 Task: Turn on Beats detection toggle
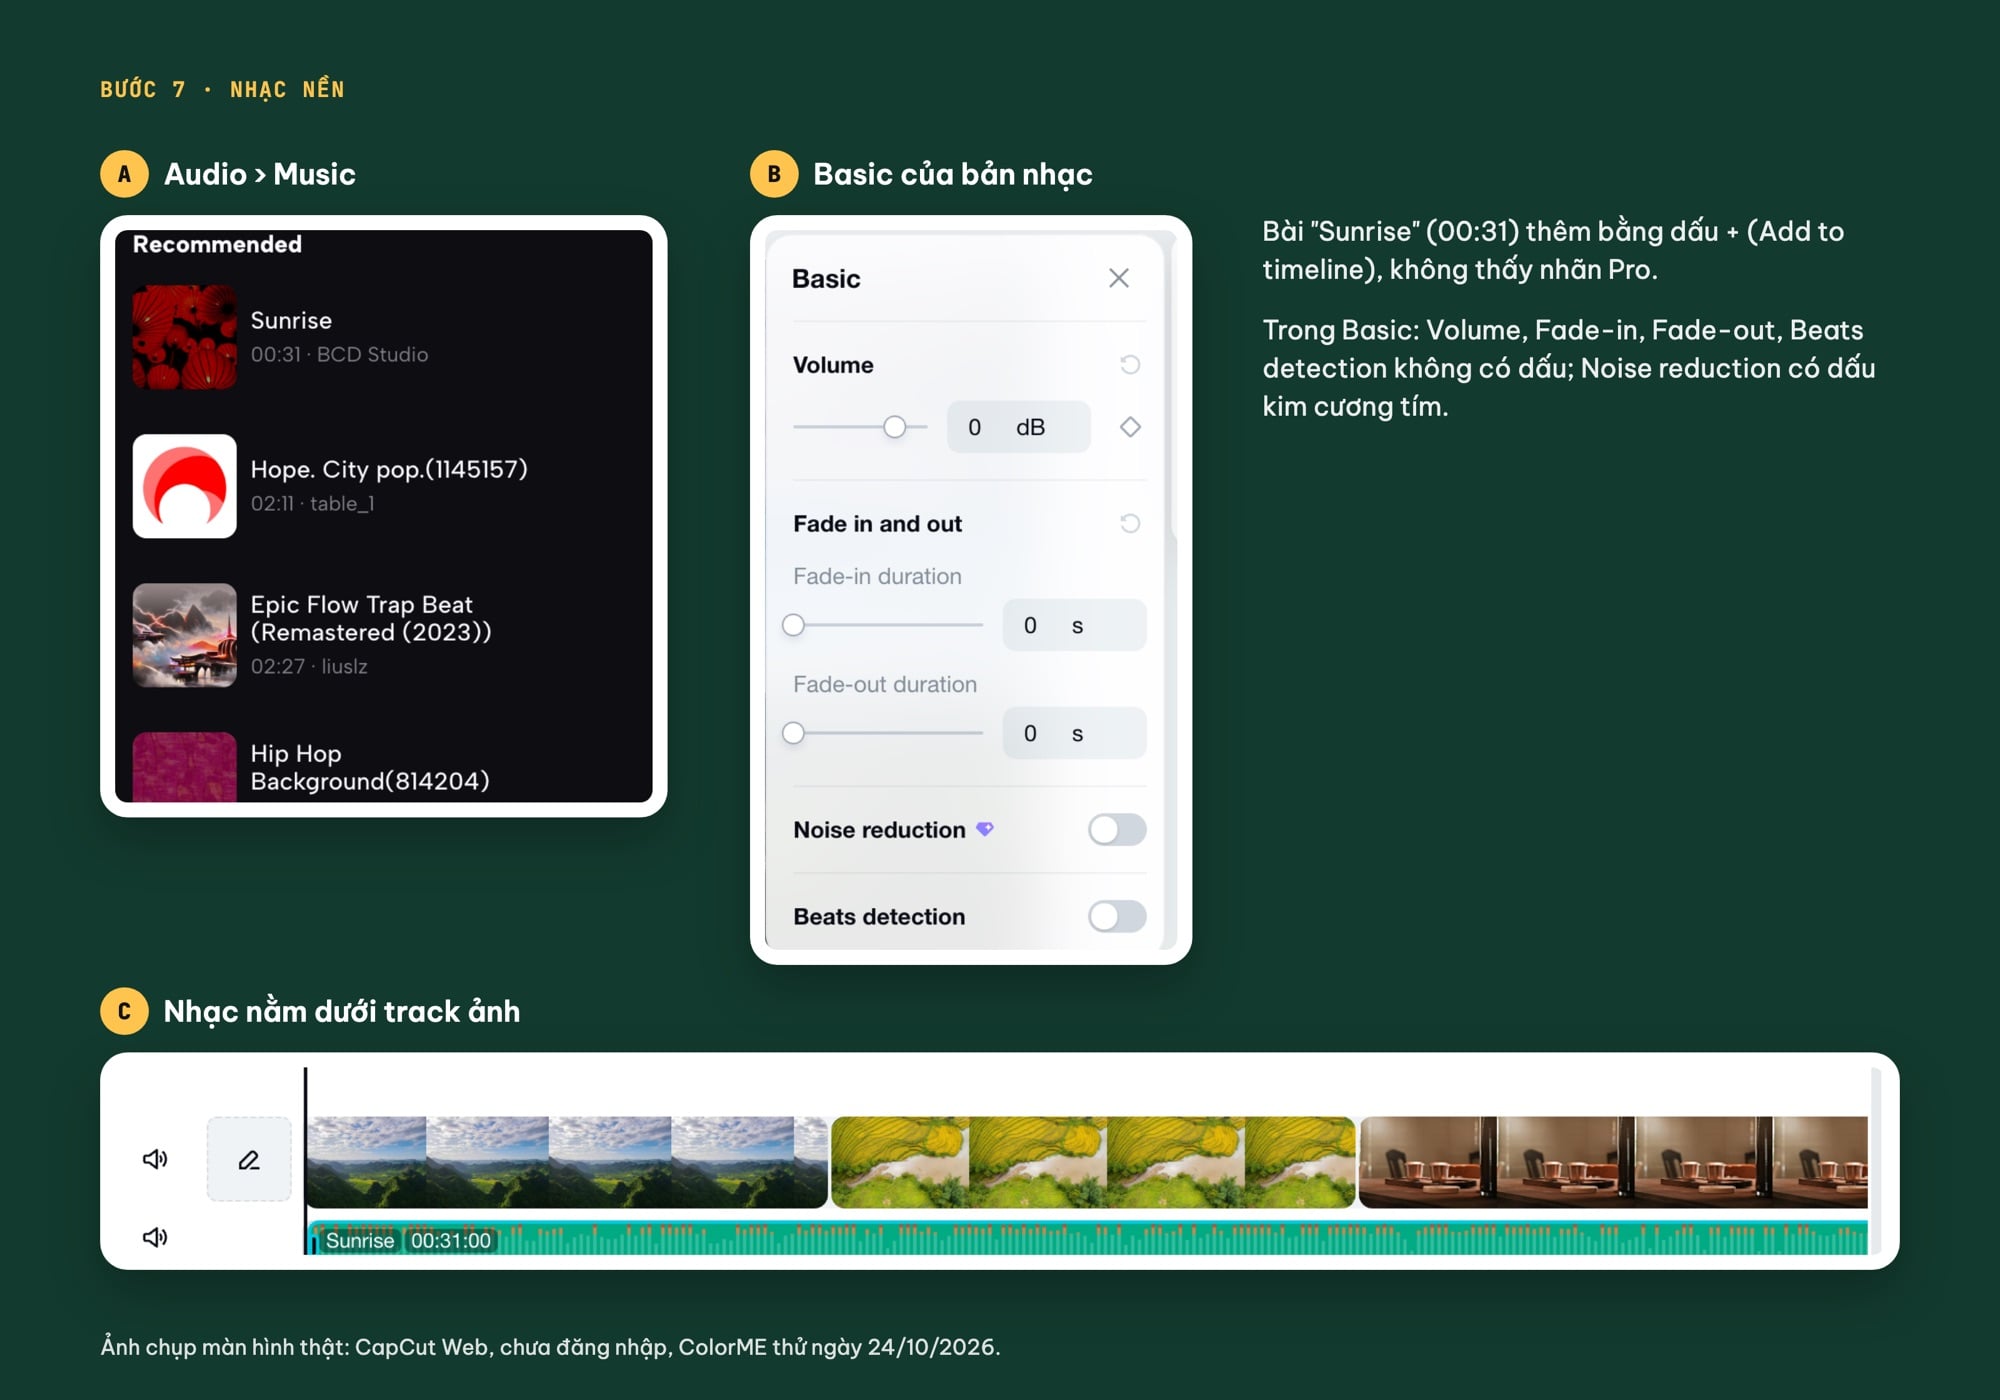pyautogui.click(x=1117, y=916)
